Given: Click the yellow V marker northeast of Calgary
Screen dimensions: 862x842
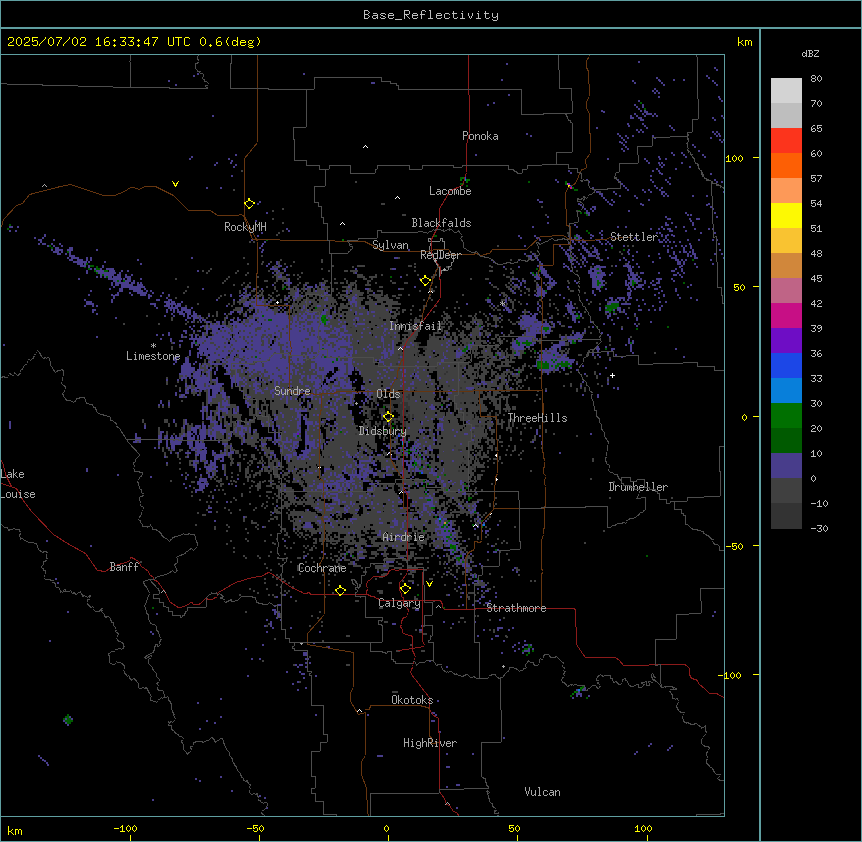Looking at the screenshot, I should click(x=429, y=584).
